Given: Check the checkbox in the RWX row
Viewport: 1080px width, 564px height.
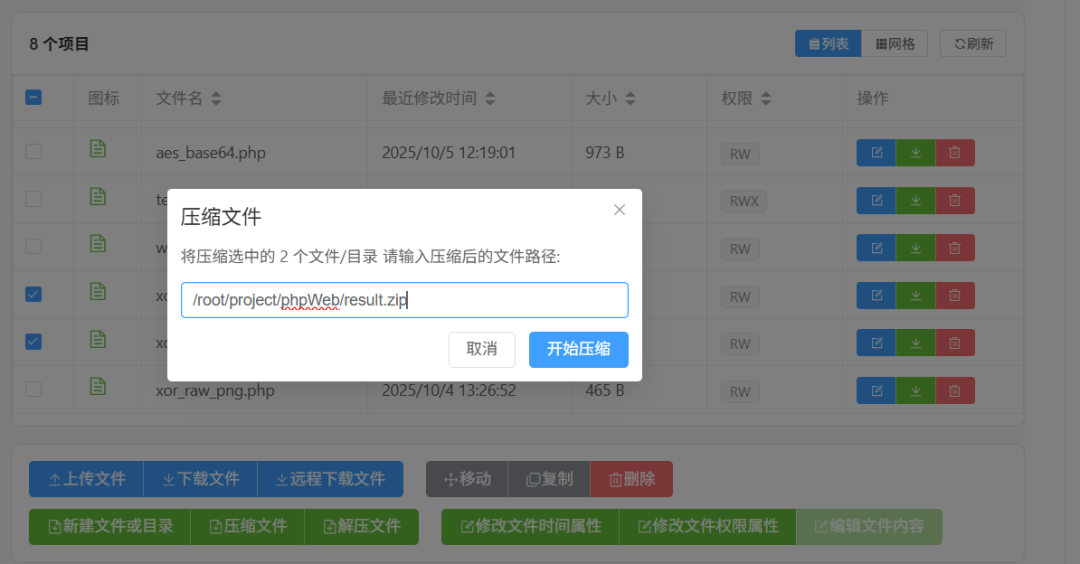Looking at the screenshot, I should click(33, 199).
